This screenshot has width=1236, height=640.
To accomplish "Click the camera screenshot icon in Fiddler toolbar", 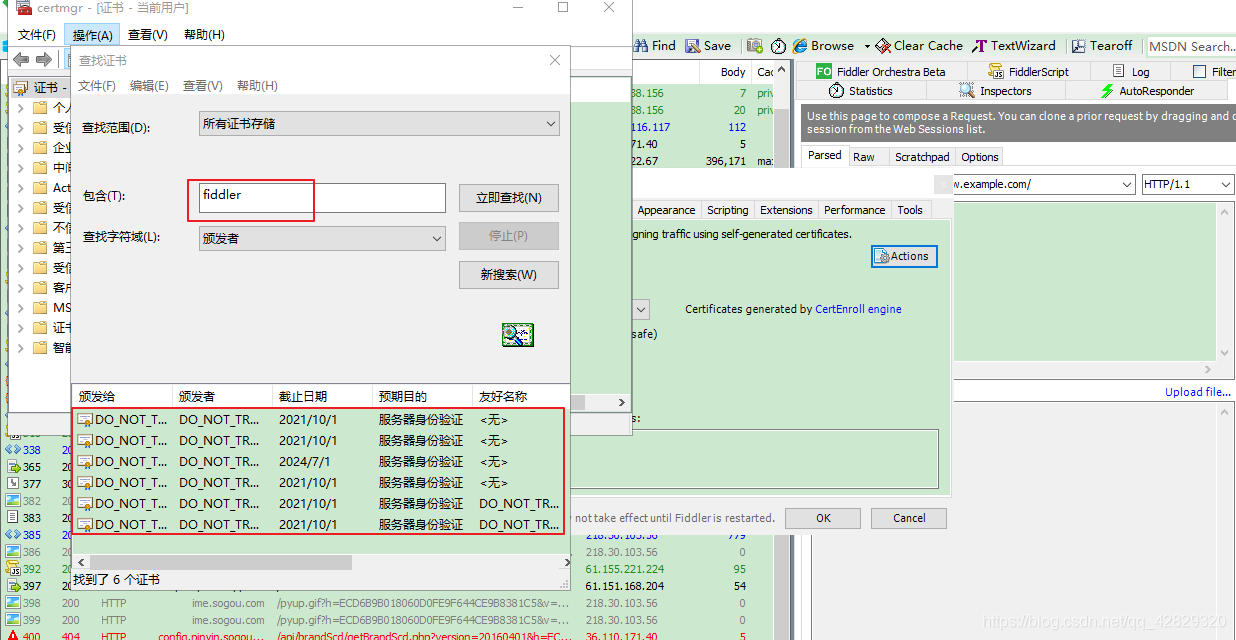I will pyautogui.click(x=754, y=46).
